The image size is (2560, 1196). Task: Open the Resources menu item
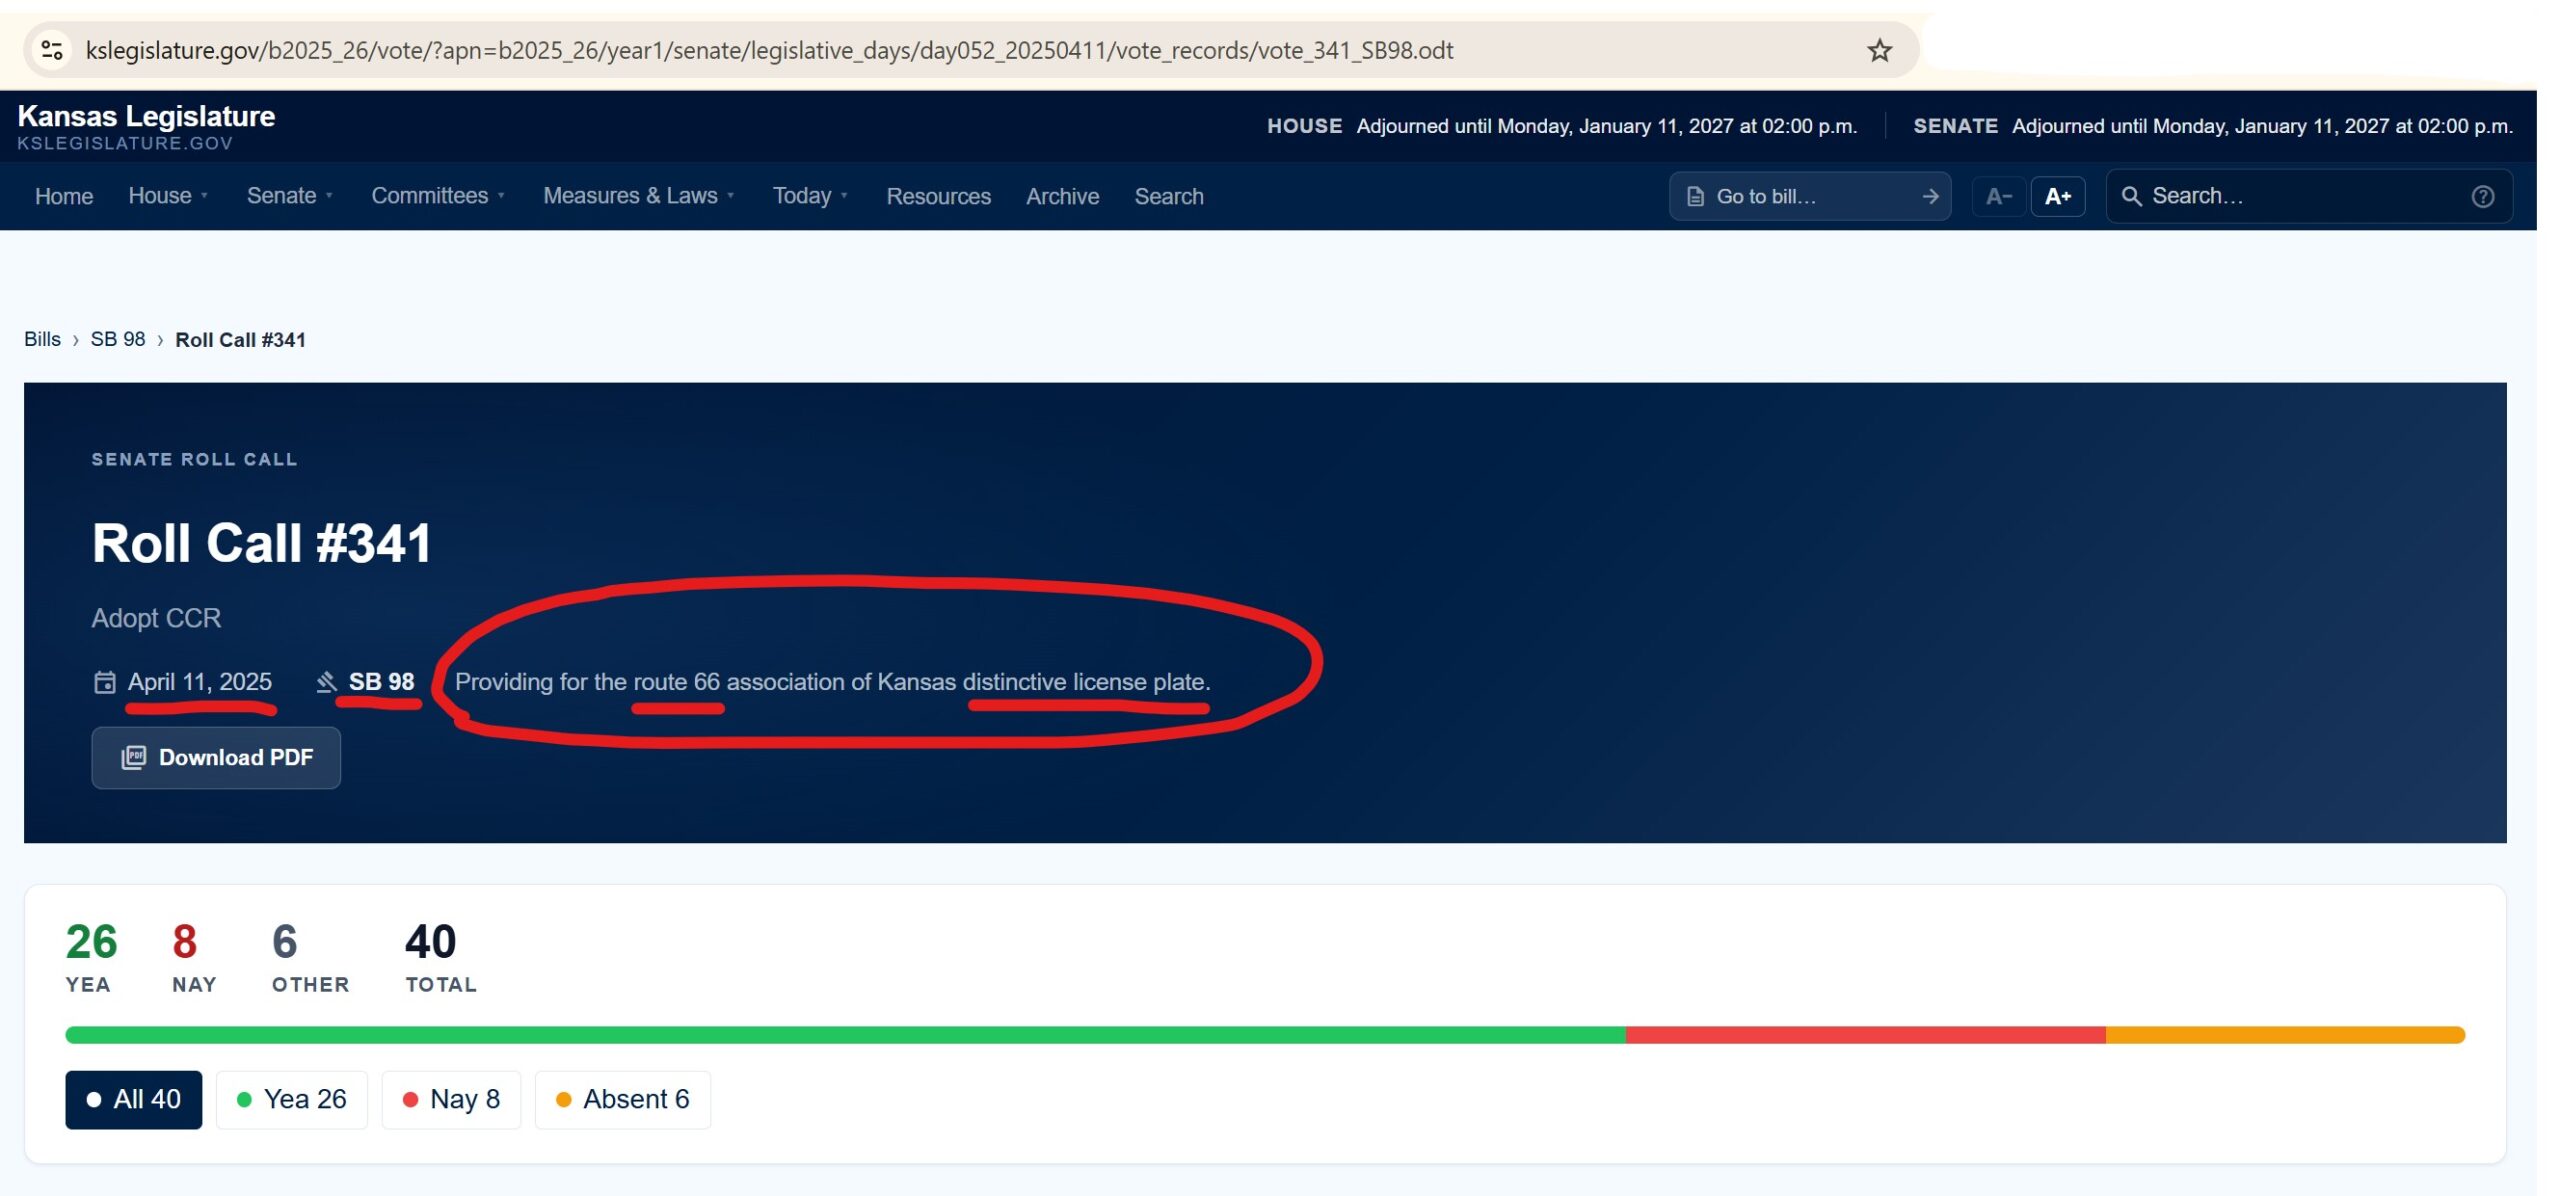point(938,197)
